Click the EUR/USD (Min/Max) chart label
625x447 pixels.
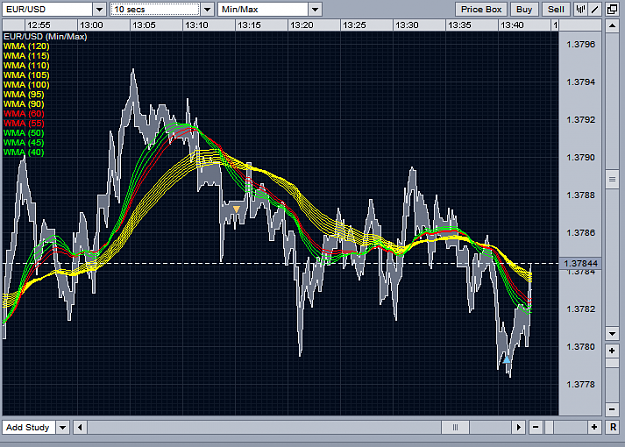[45, 37]
